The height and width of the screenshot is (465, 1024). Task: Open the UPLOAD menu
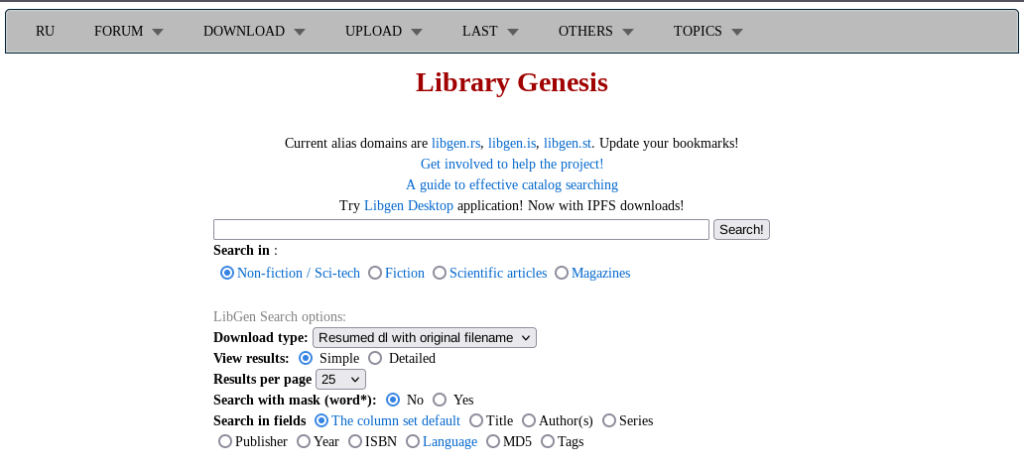tap(383, 31)
